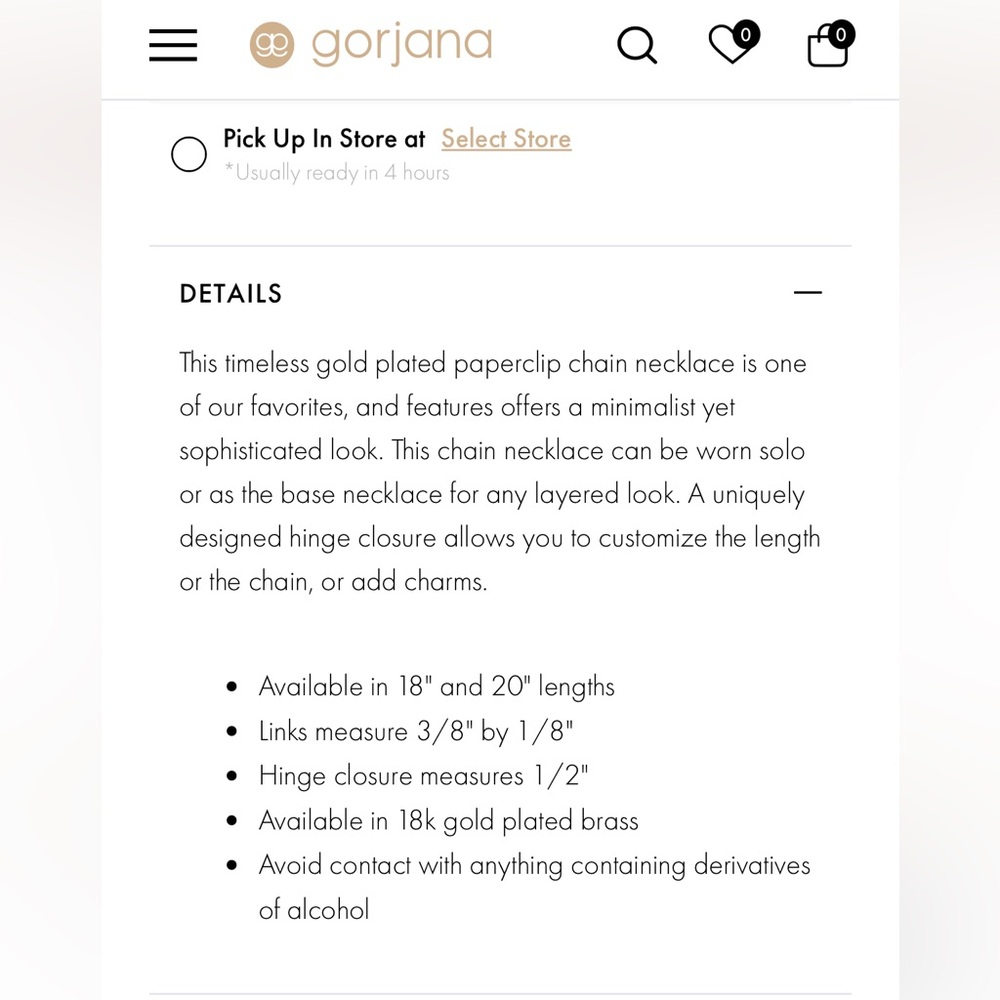Enable in-store pickup by clicking its circle
The height and width of the screenshot is (1000, 1000).
click(188, 154)
